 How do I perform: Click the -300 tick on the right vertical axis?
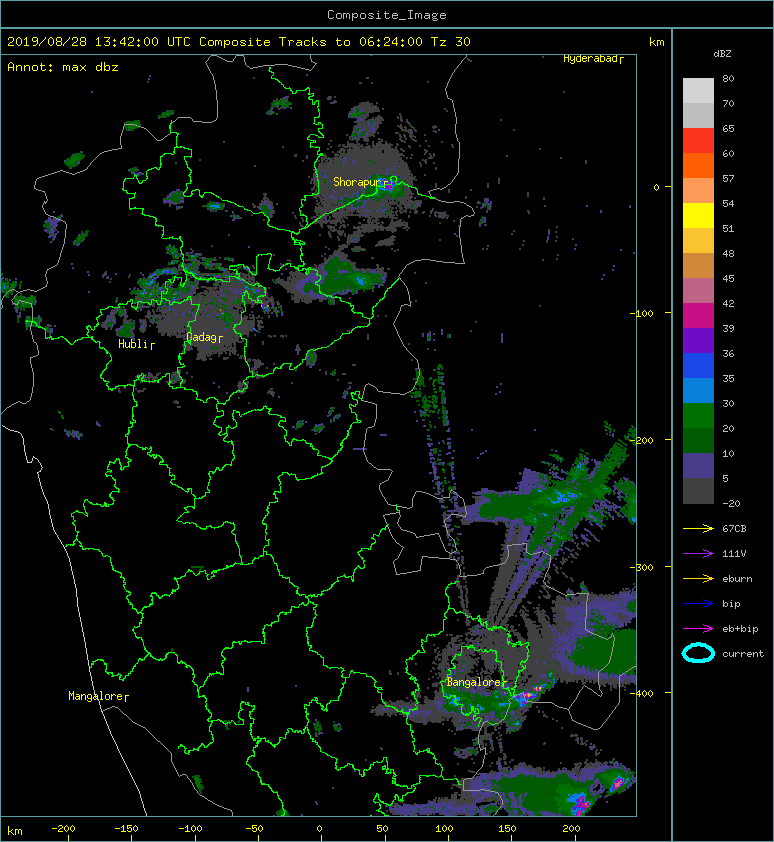point(641,568)
